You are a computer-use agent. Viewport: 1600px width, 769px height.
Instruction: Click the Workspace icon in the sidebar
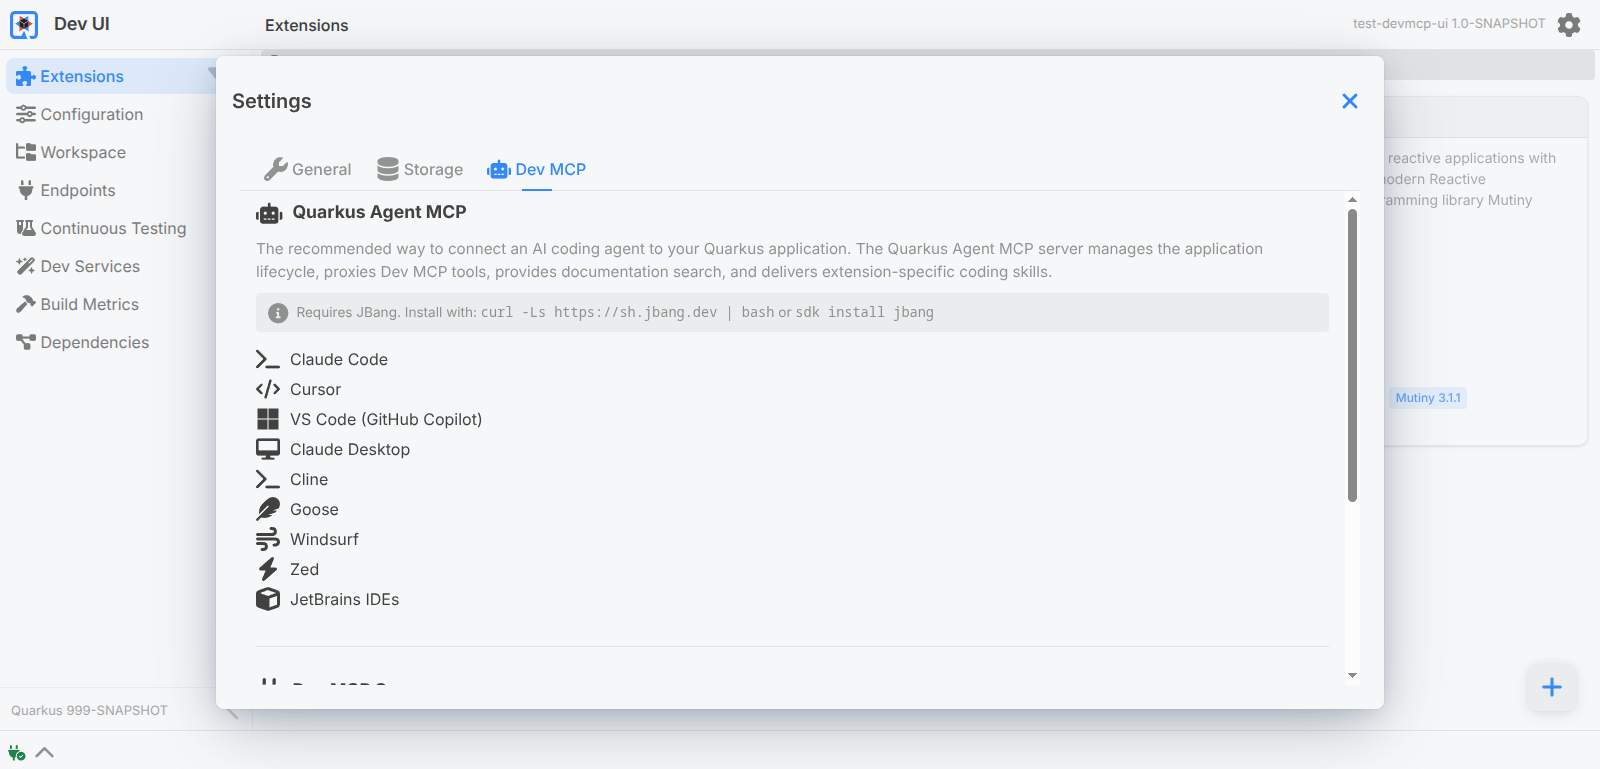26,153
